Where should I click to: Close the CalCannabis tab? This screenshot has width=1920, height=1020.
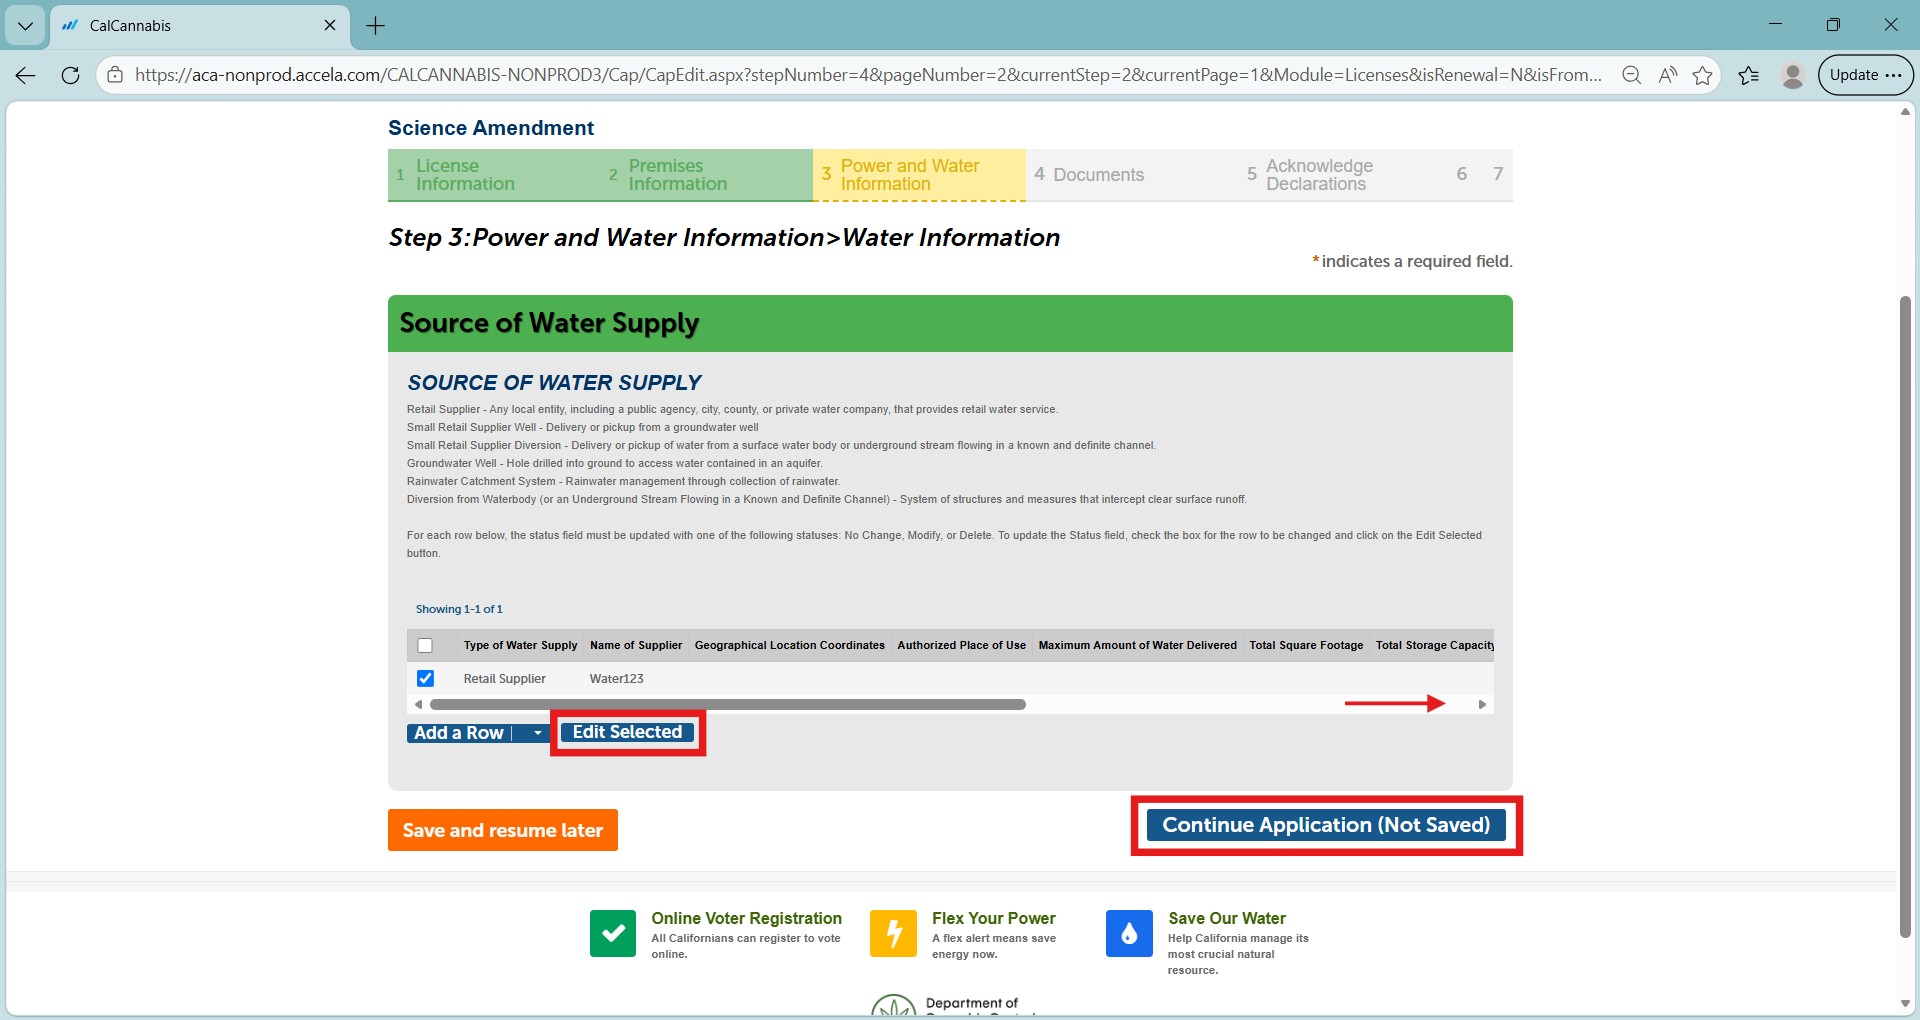coord(330,25)
